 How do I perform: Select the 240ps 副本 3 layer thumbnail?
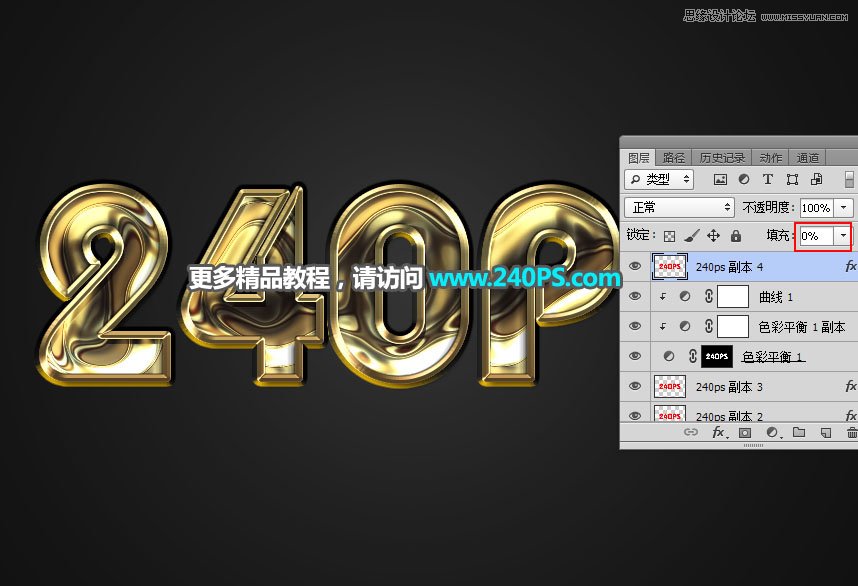click(670, 386)
